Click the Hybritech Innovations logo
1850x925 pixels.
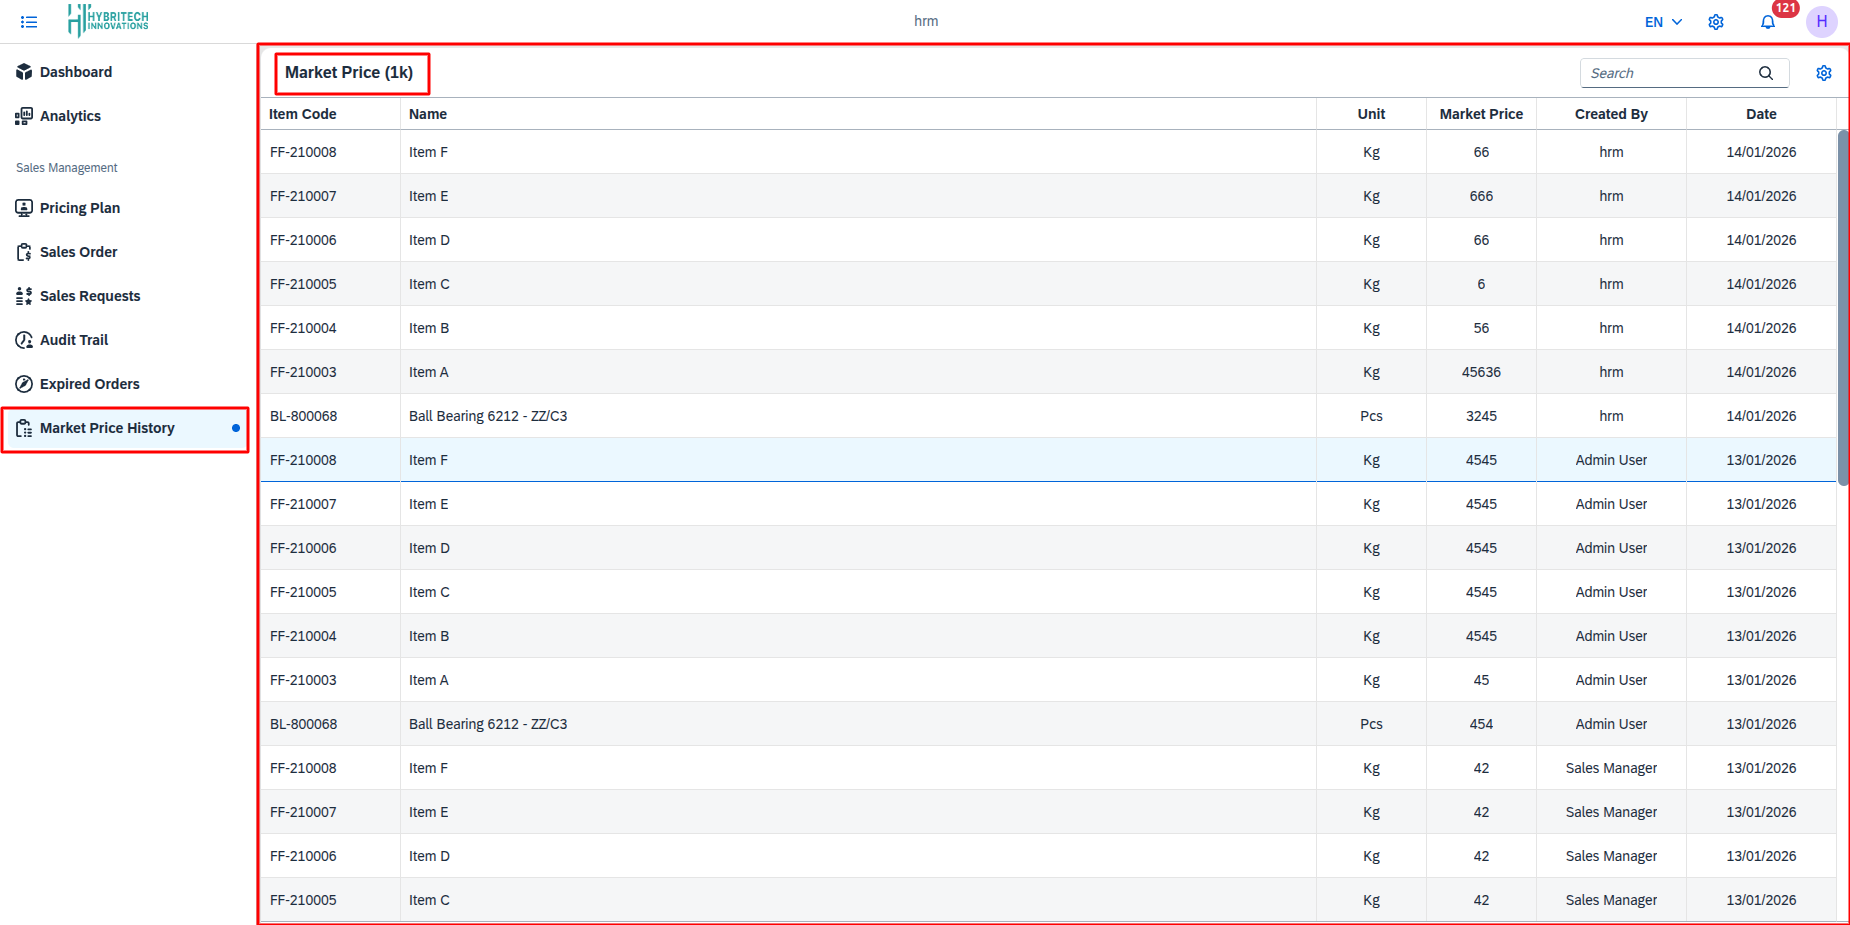(x=108, y=20)
